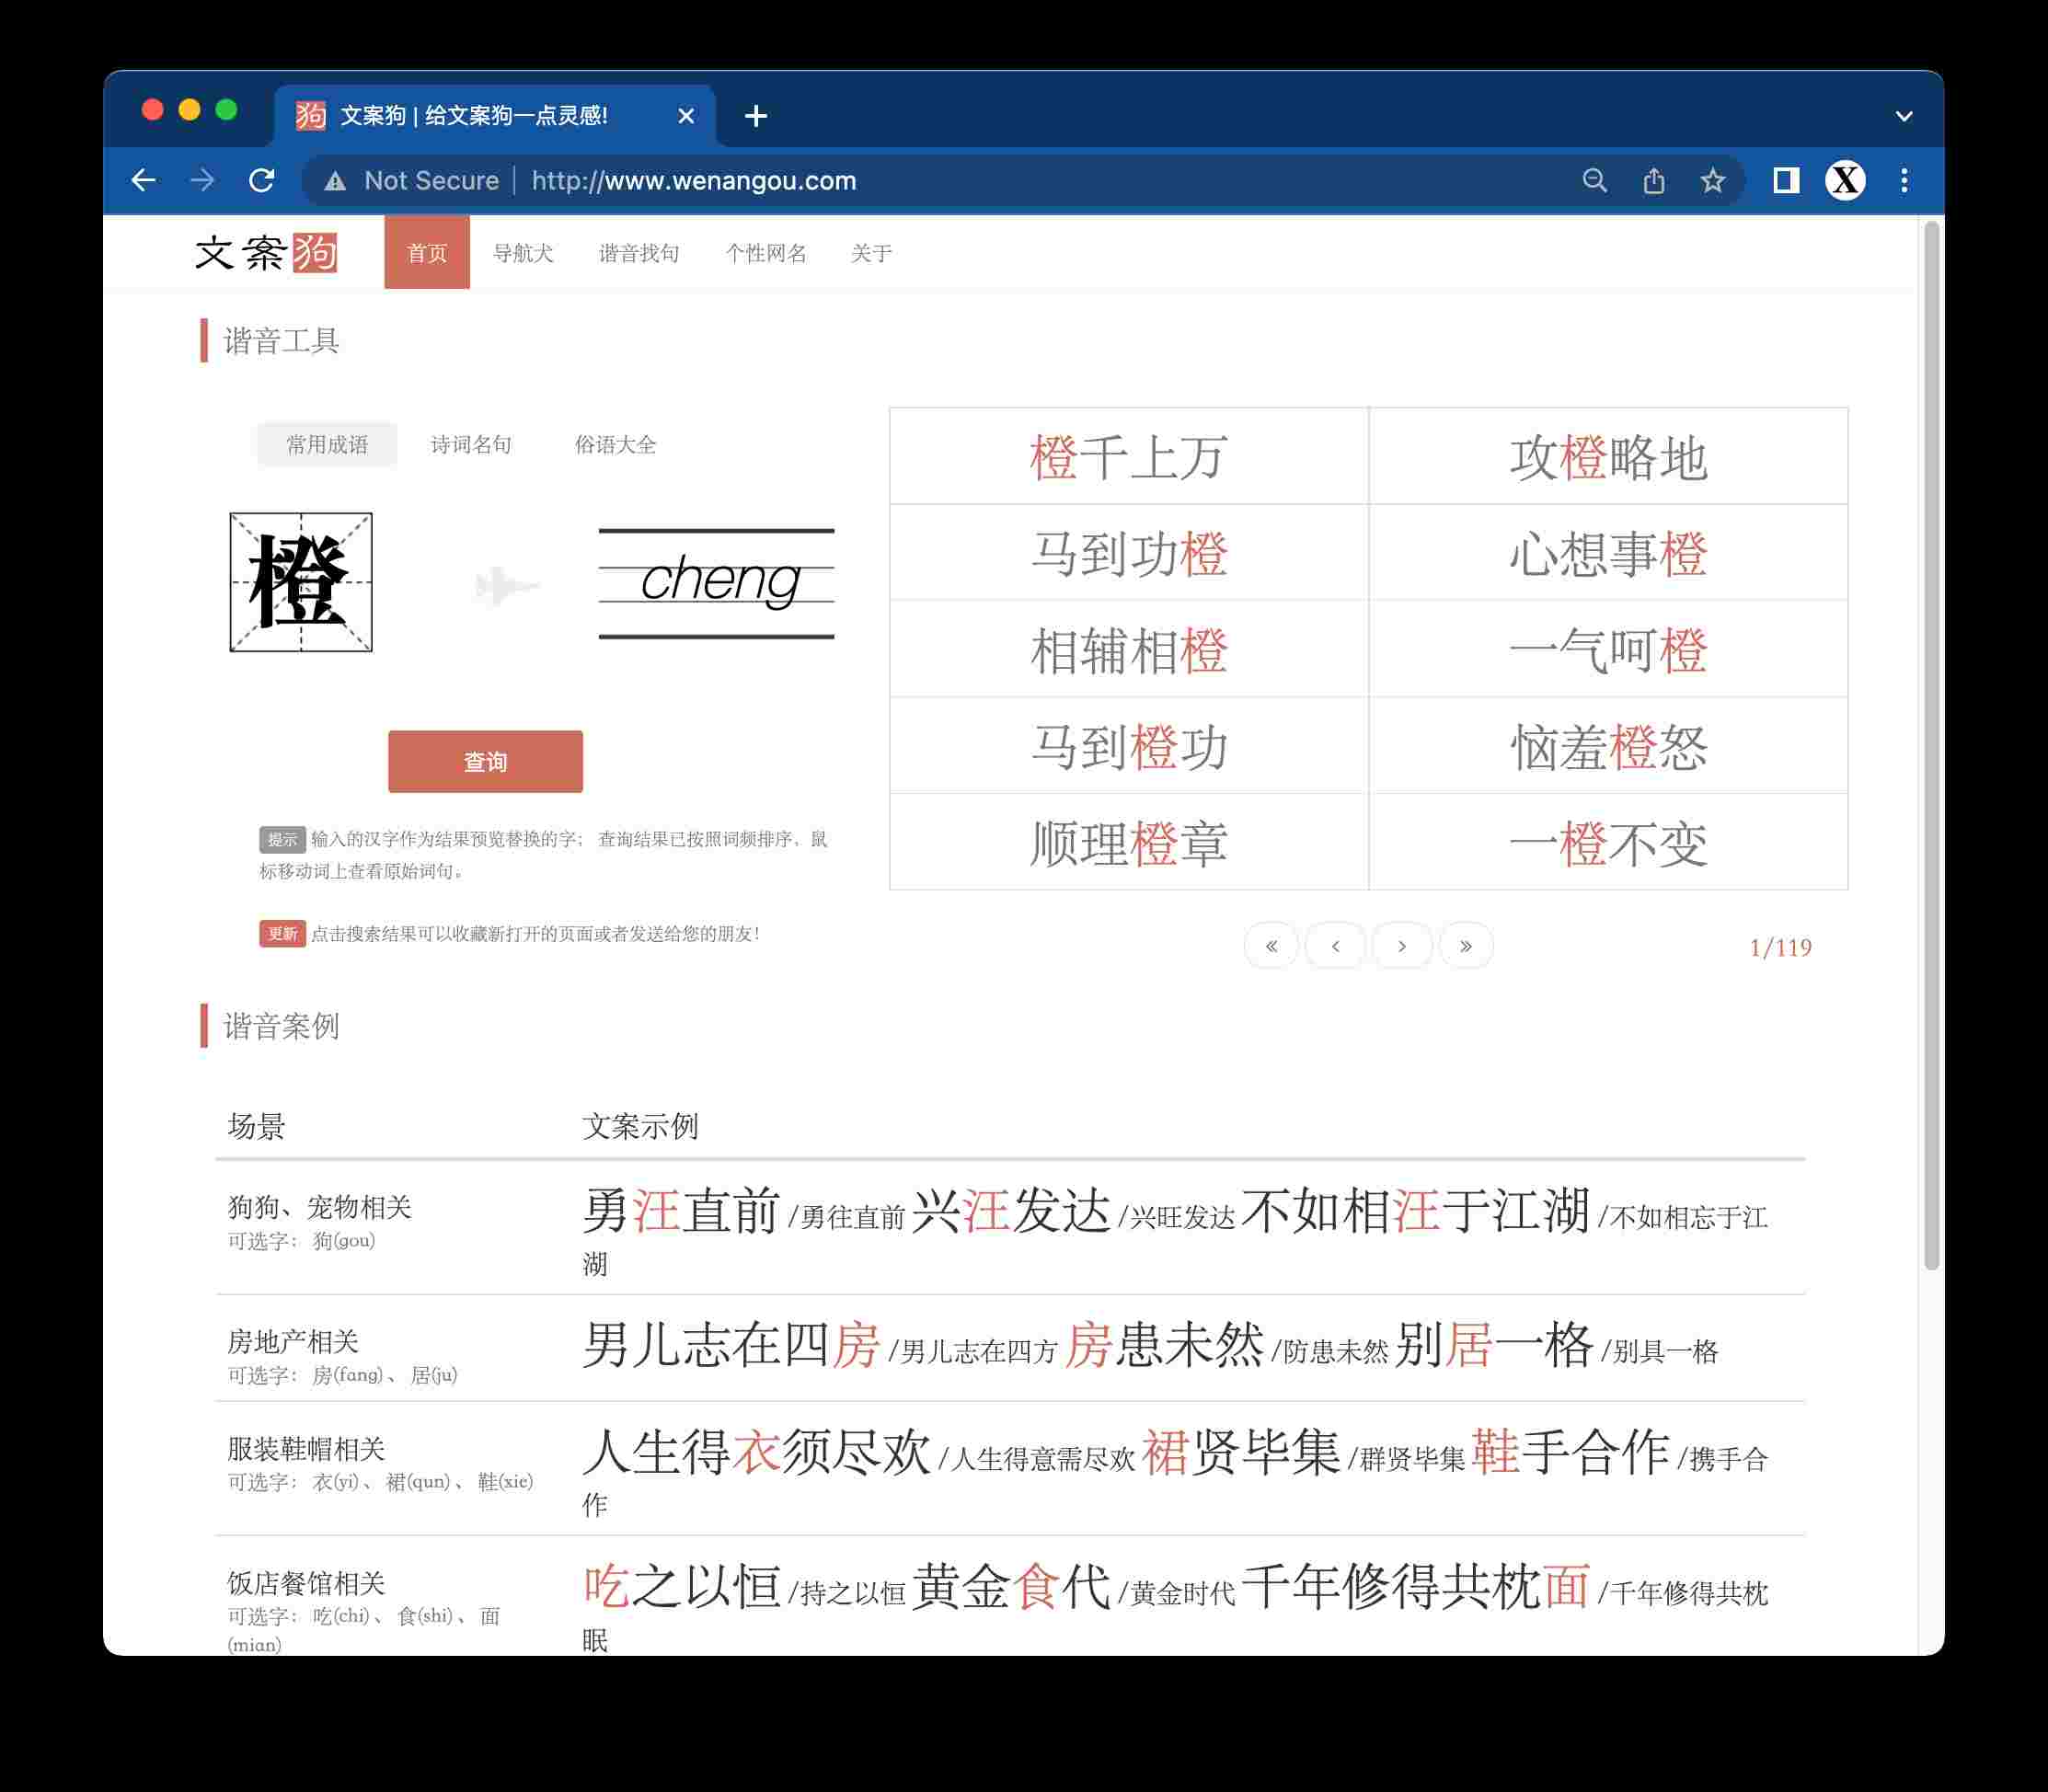Screen dimensions: 2048x1792
Task: Click the 狗狗、宠物相关 row label
Action: pos(319,1207)
